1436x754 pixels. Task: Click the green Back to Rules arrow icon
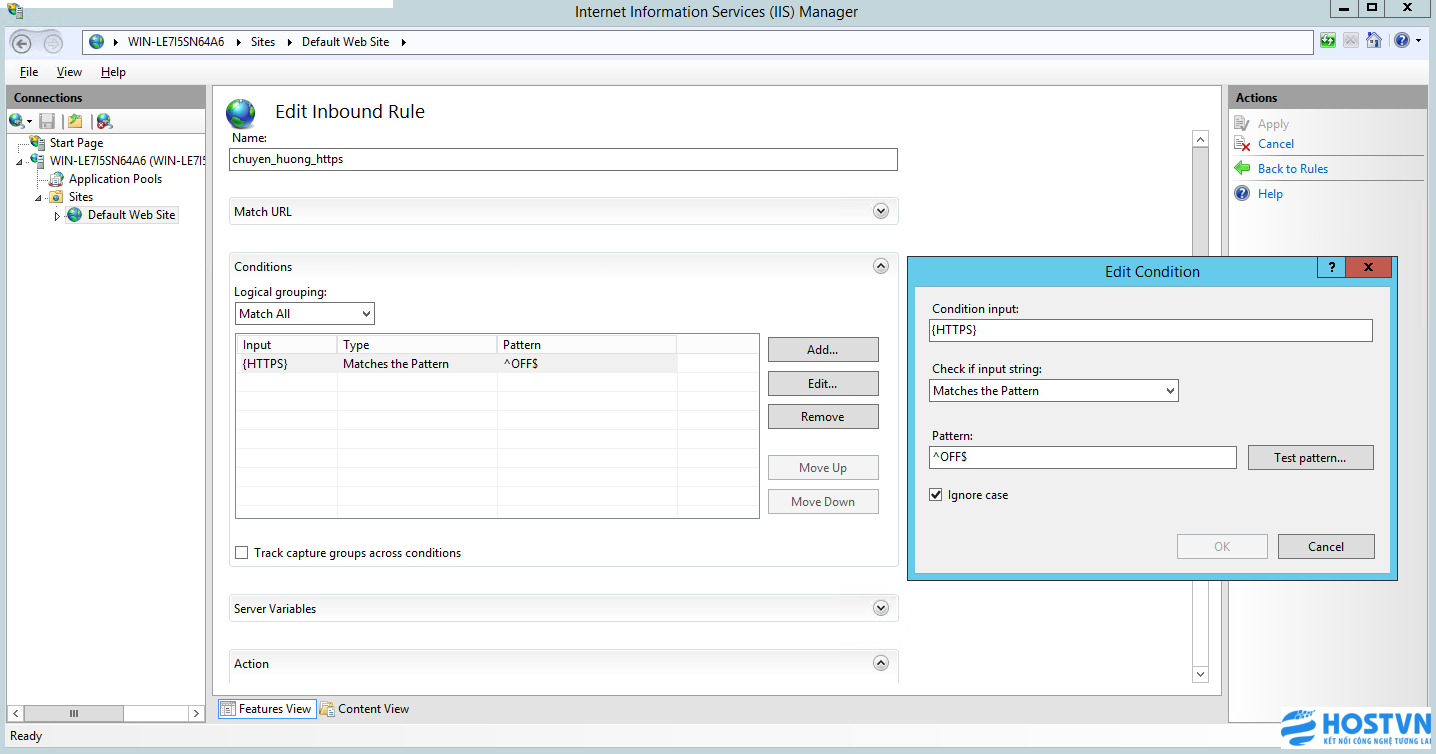(1242, 168)
